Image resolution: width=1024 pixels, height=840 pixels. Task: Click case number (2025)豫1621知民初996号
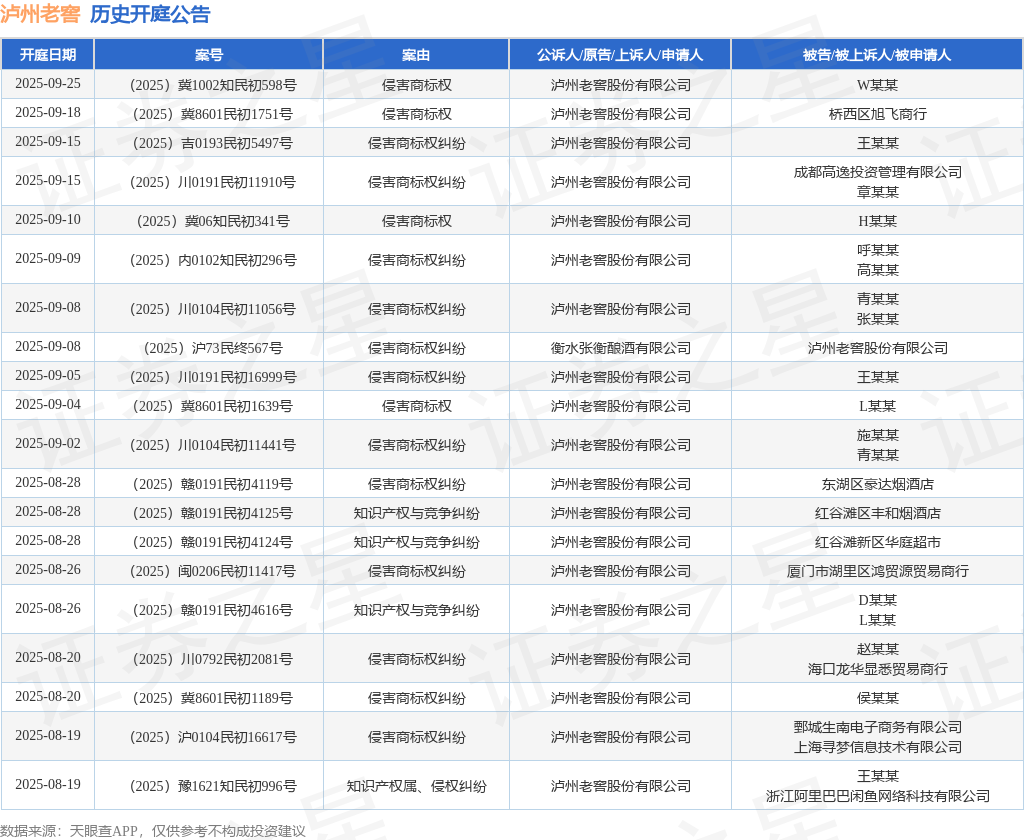point(213,786)
